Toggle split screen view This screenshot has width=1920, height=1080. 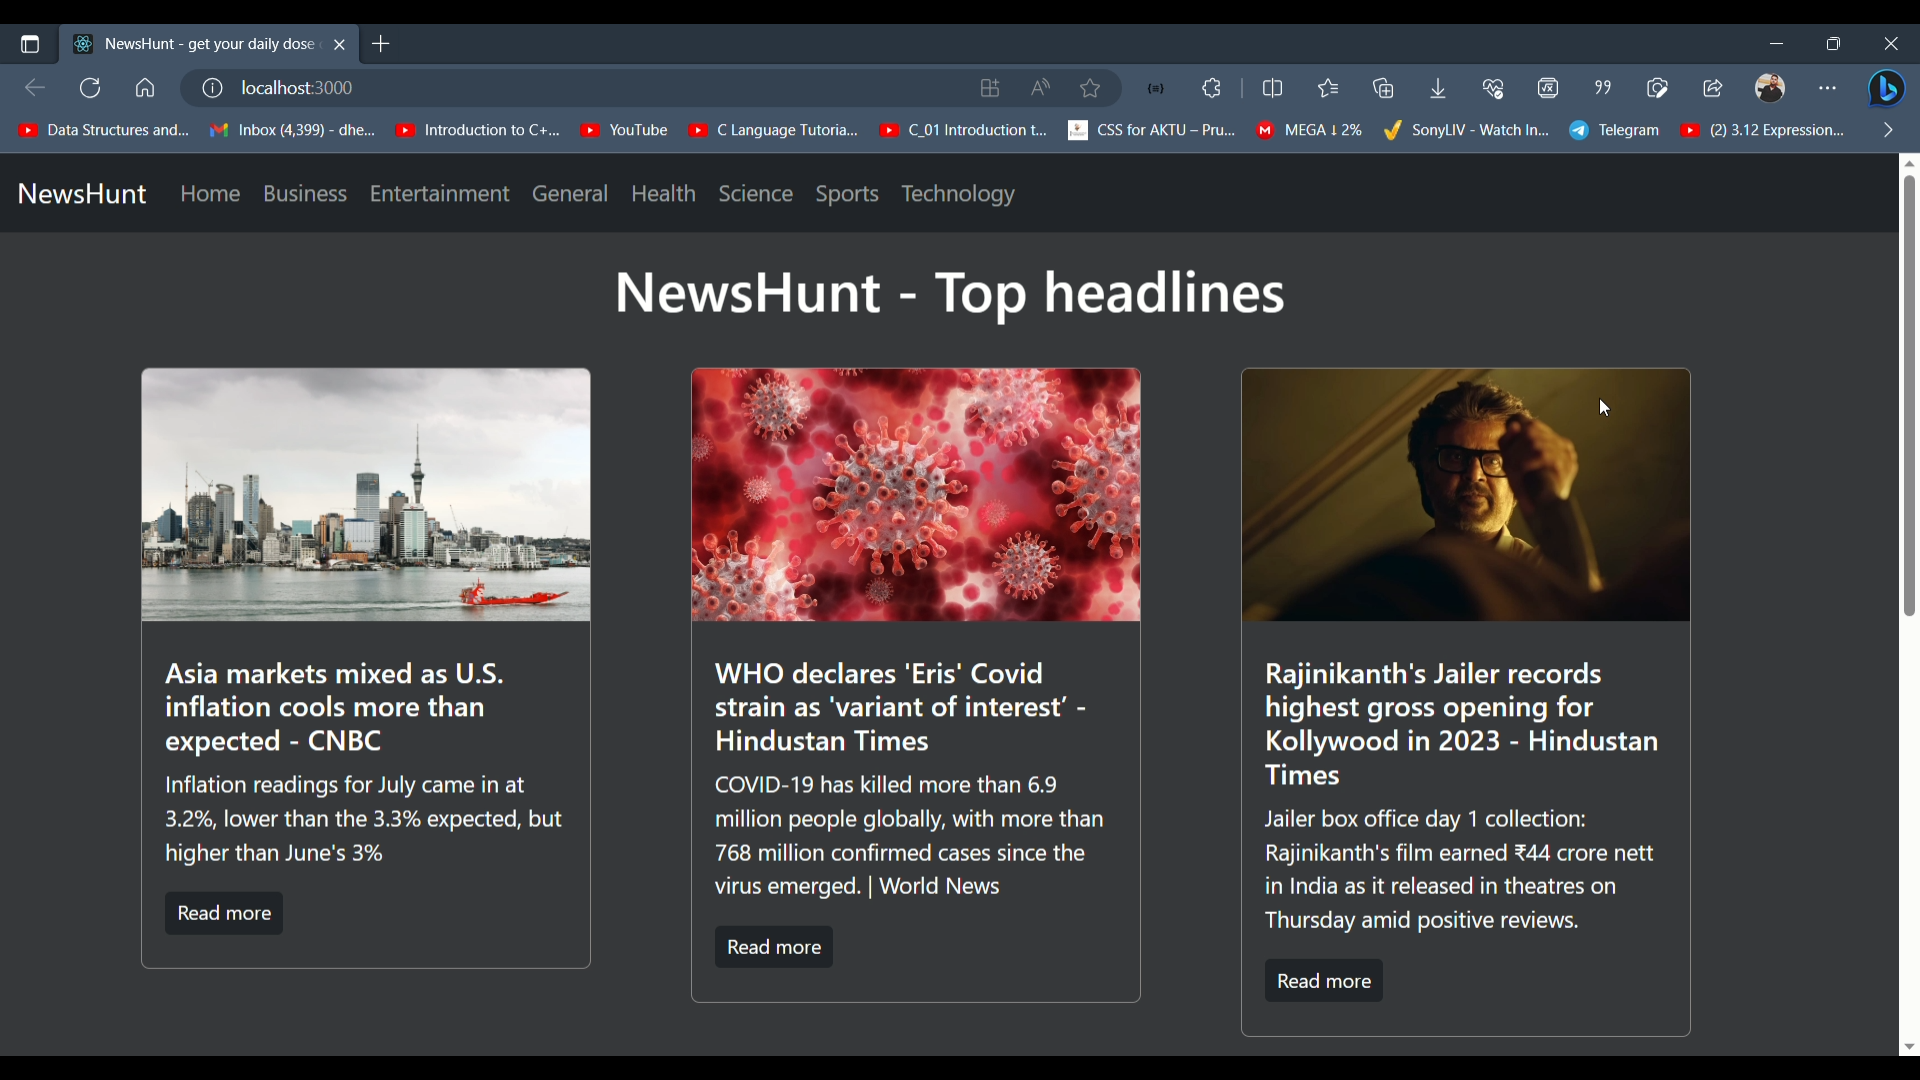click(x=1273, y=88)
